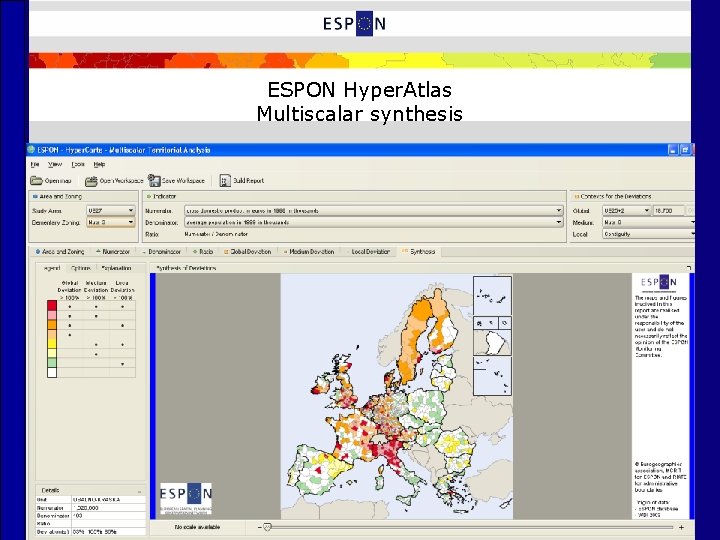Open the View menu
This screenshot has width=720, height=540.
click(55, 164)
